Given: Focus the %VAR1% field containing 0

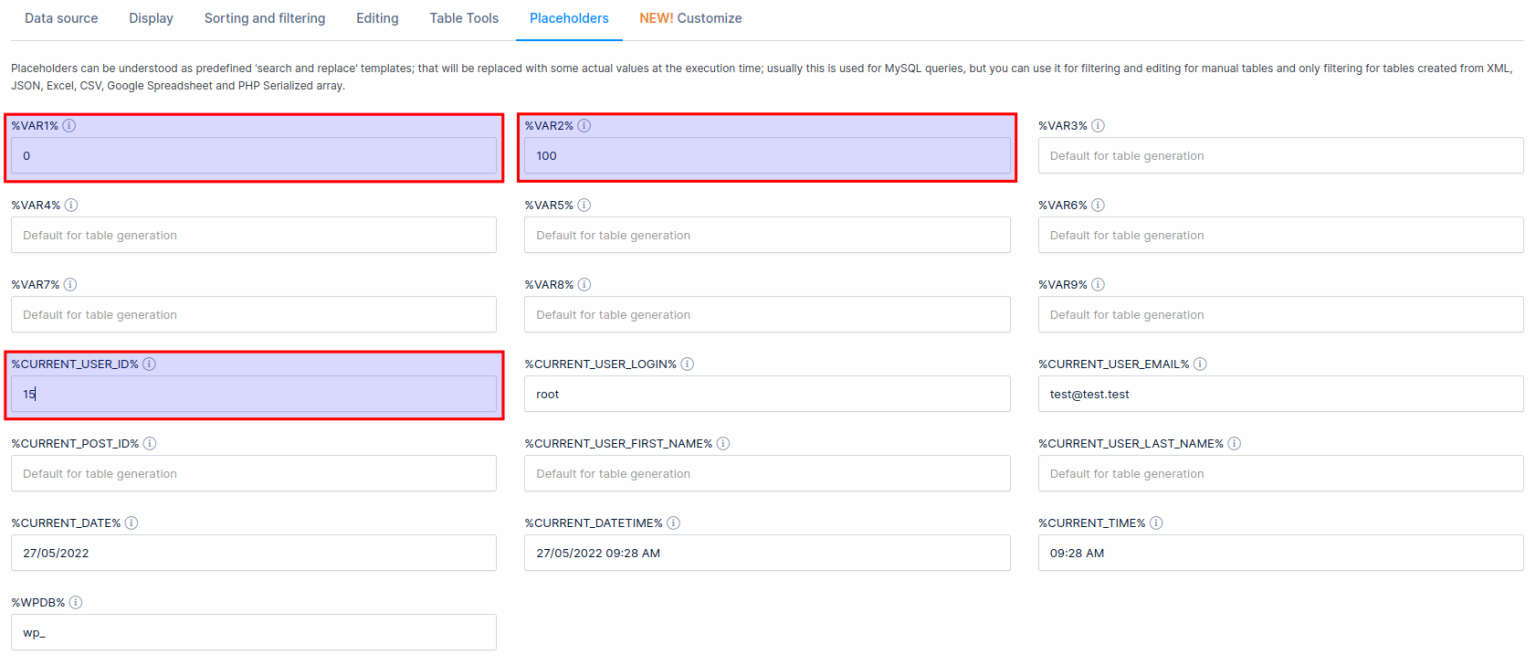Looking at the screenshot, I should point(254,156).
